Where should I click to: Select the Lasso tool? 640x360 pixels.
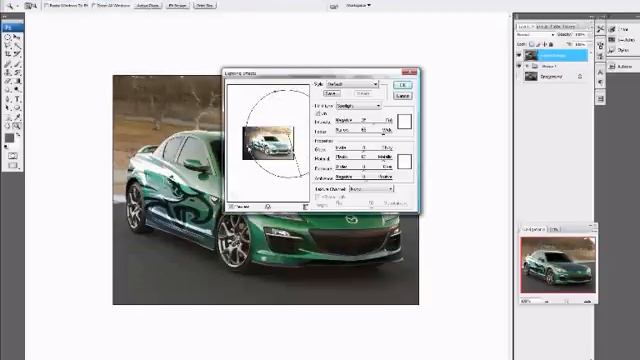click(x=7, y=46)
